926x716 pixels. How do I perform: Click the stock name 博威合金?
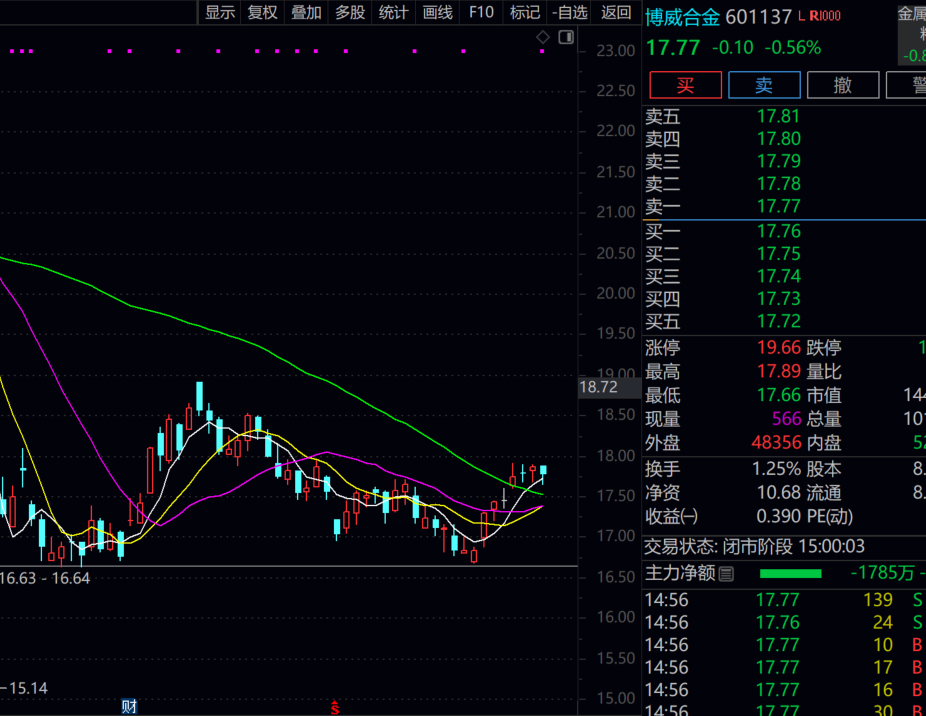(x=682, y=17)
